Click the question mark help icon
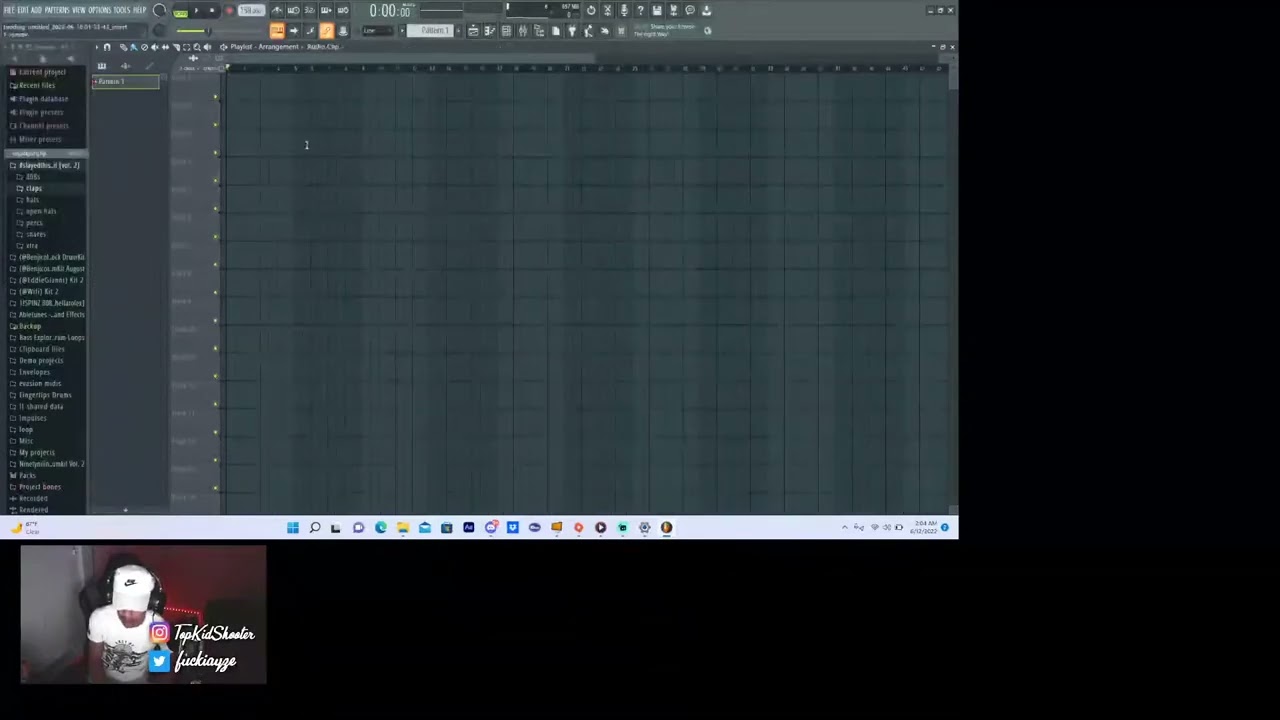Screen dimensions: 1280x720 (x=640, y=10)
